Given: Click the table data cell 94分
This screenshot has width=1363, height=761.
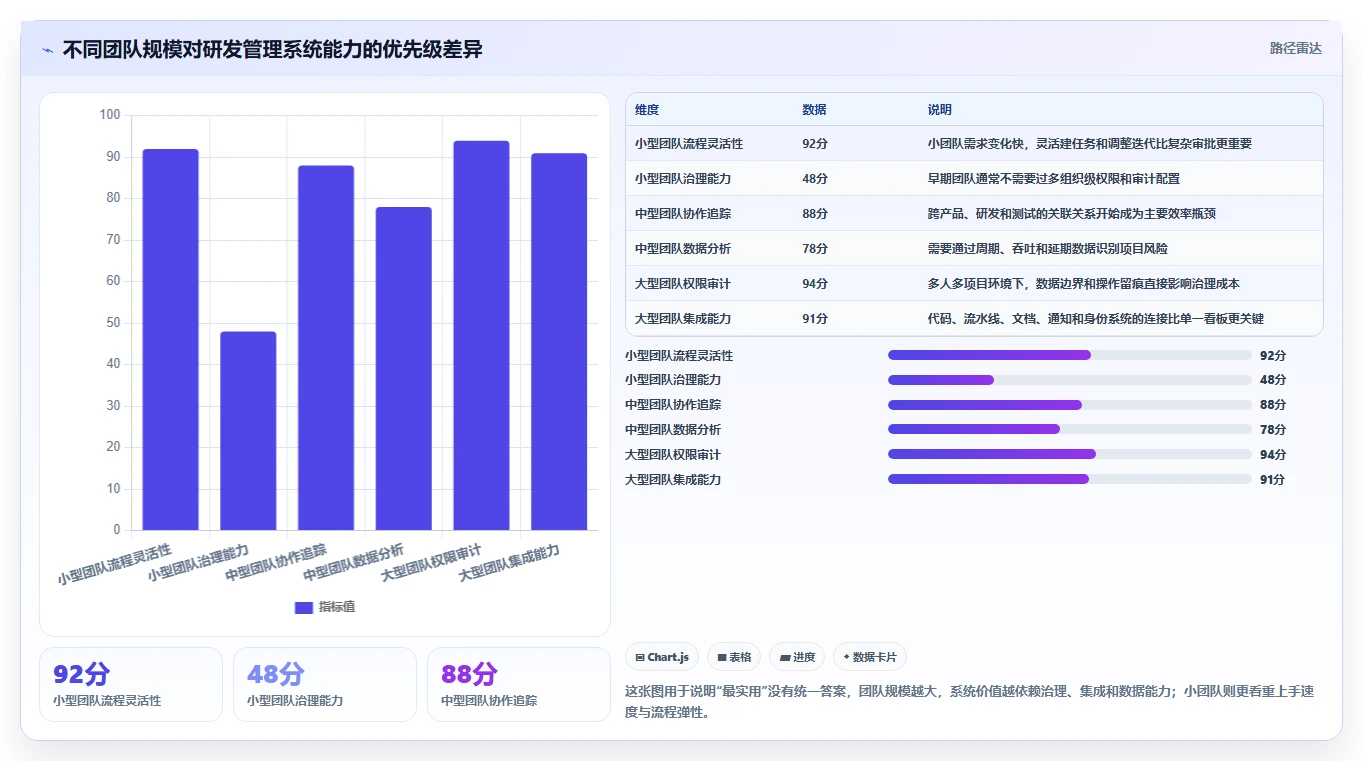Looking at the screenshot, I should click(x=815, y=284).
